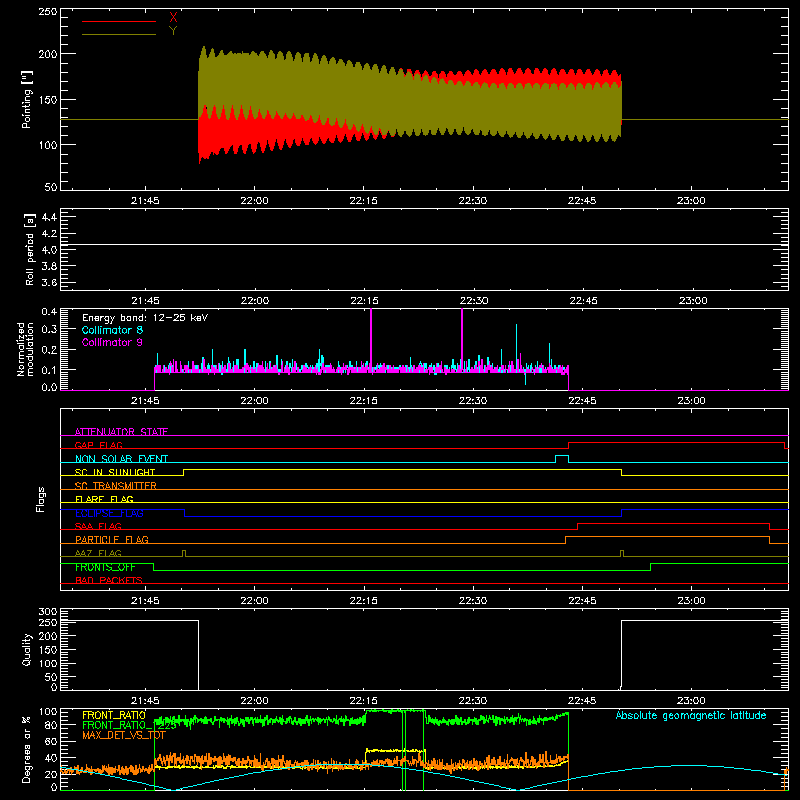Click '22:30' time label under Roll period plot
Viewport: 800px width, 800px height.
point(473,301)
